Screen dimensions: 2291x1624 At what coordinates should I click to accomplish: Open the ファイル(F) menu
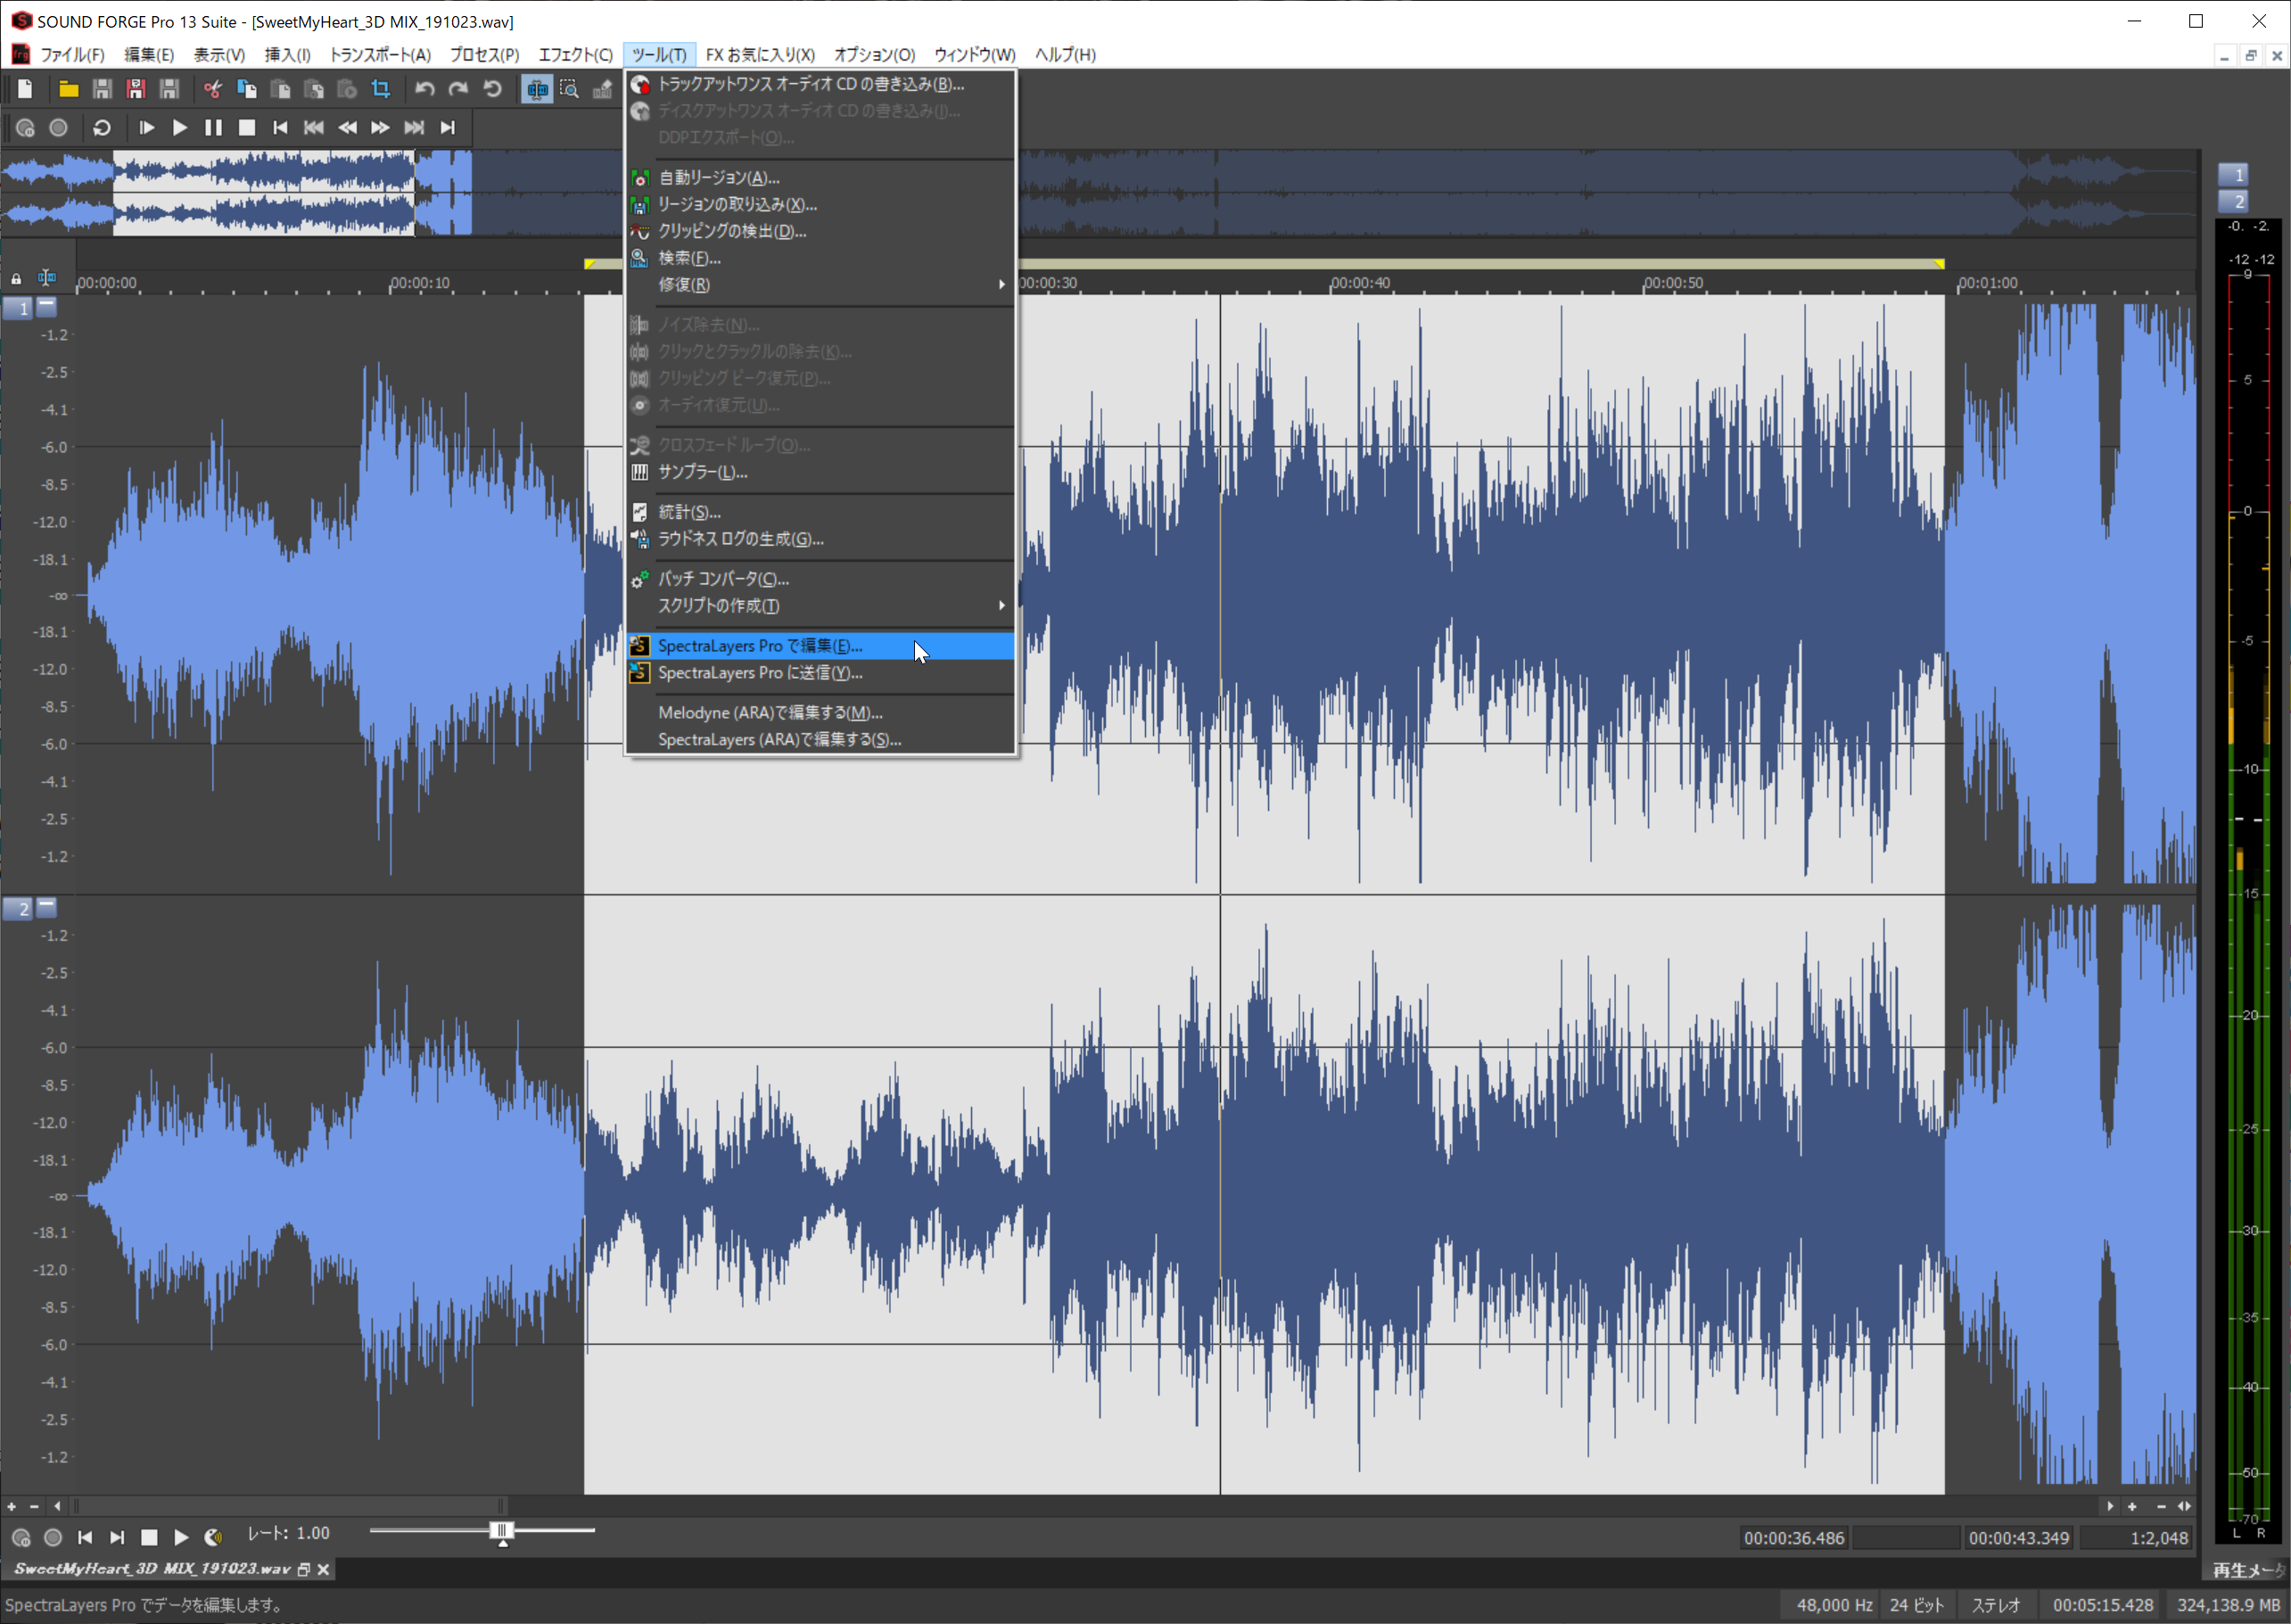pyautogui.click(x=72, y=55)
